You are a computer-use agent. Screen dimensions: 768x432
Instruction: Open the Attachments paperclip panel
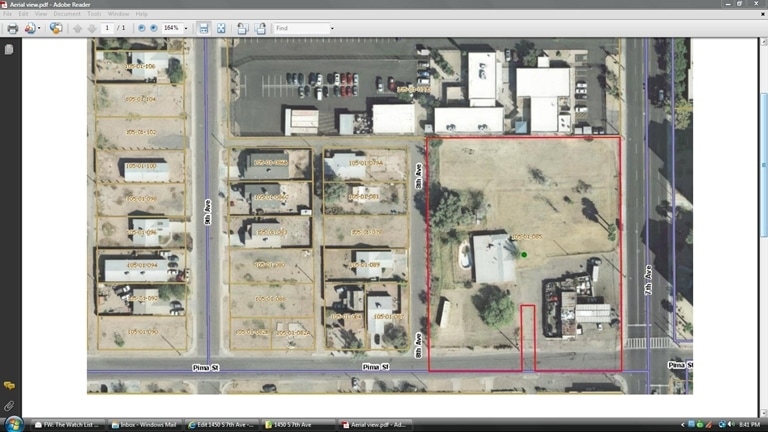coord(9,407)
